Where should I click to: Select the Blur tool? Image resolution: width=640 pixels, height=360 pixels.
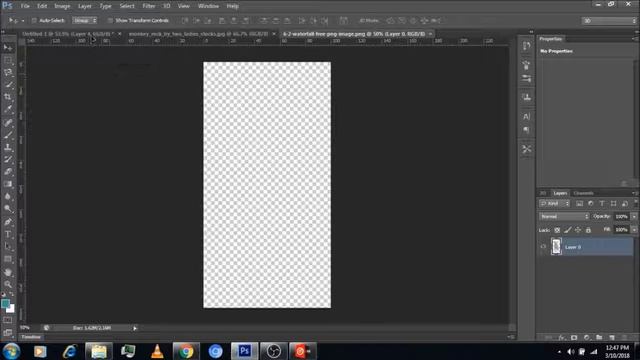[8, 196]
